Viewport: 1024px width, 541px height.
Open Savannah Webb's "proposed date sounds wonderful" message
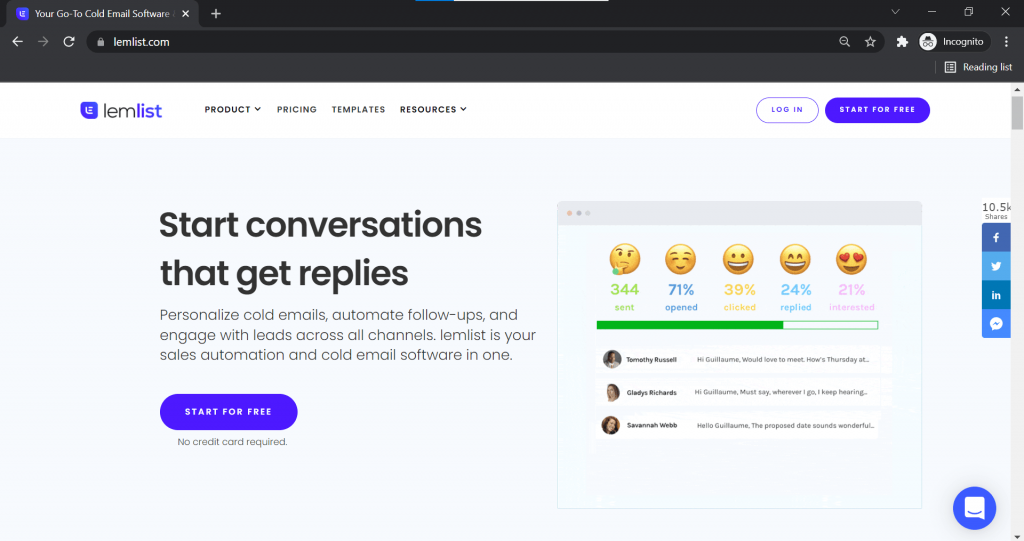pyautogui.click(x=785, y=425)
